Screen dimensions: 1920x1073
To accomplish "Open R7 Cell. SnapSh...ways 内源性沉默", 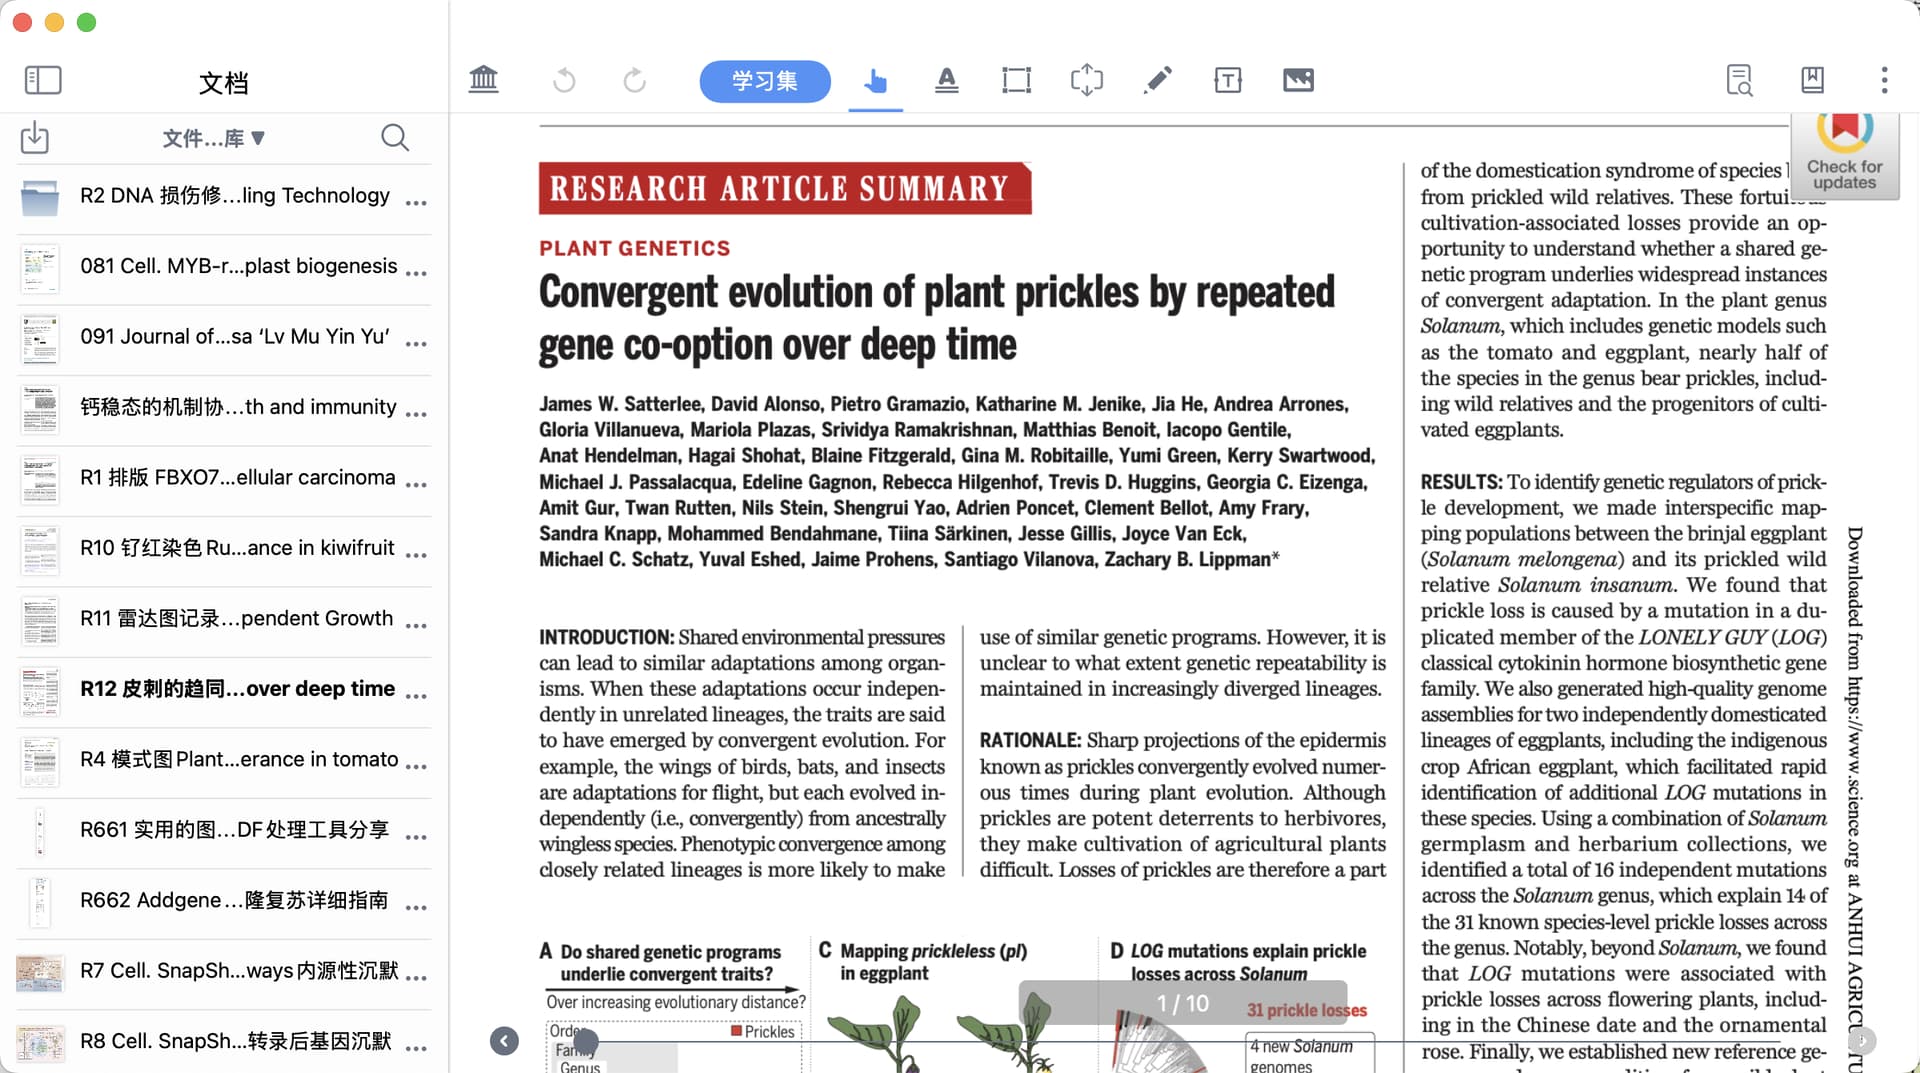I will pos(225,972).
